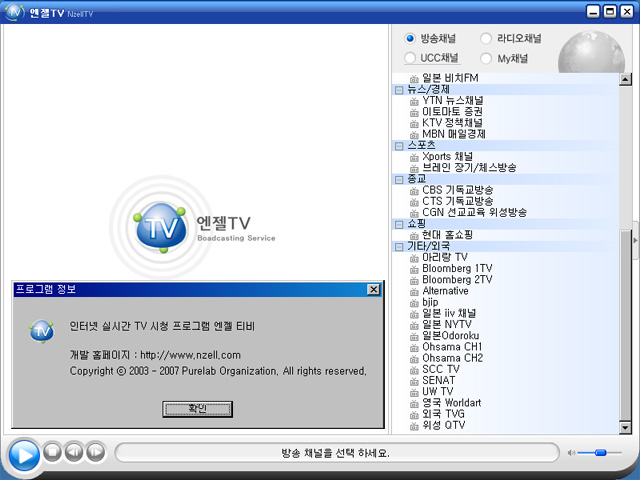This screenshot has width=640, height=480.
Task: Adjust the volume slider handle
Action: [x=600, y=452]
